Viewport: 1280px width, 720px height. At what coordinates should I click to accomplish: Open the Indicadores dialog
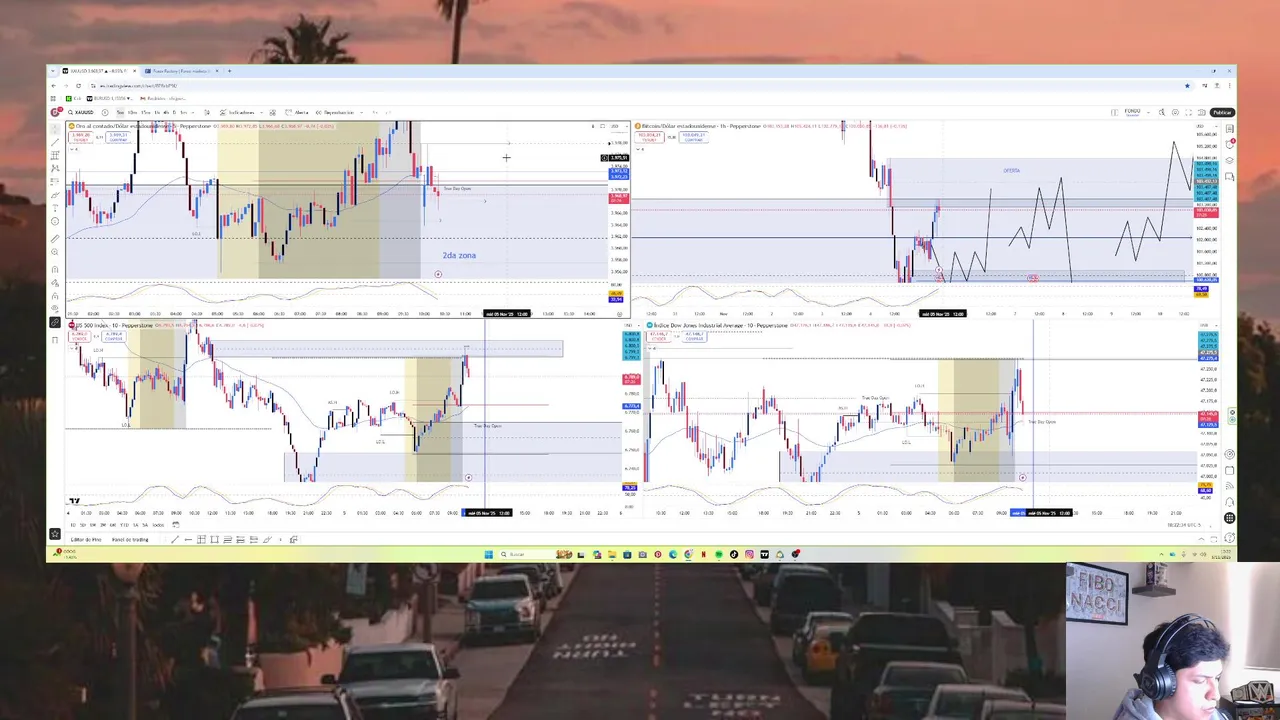point(239,112)
